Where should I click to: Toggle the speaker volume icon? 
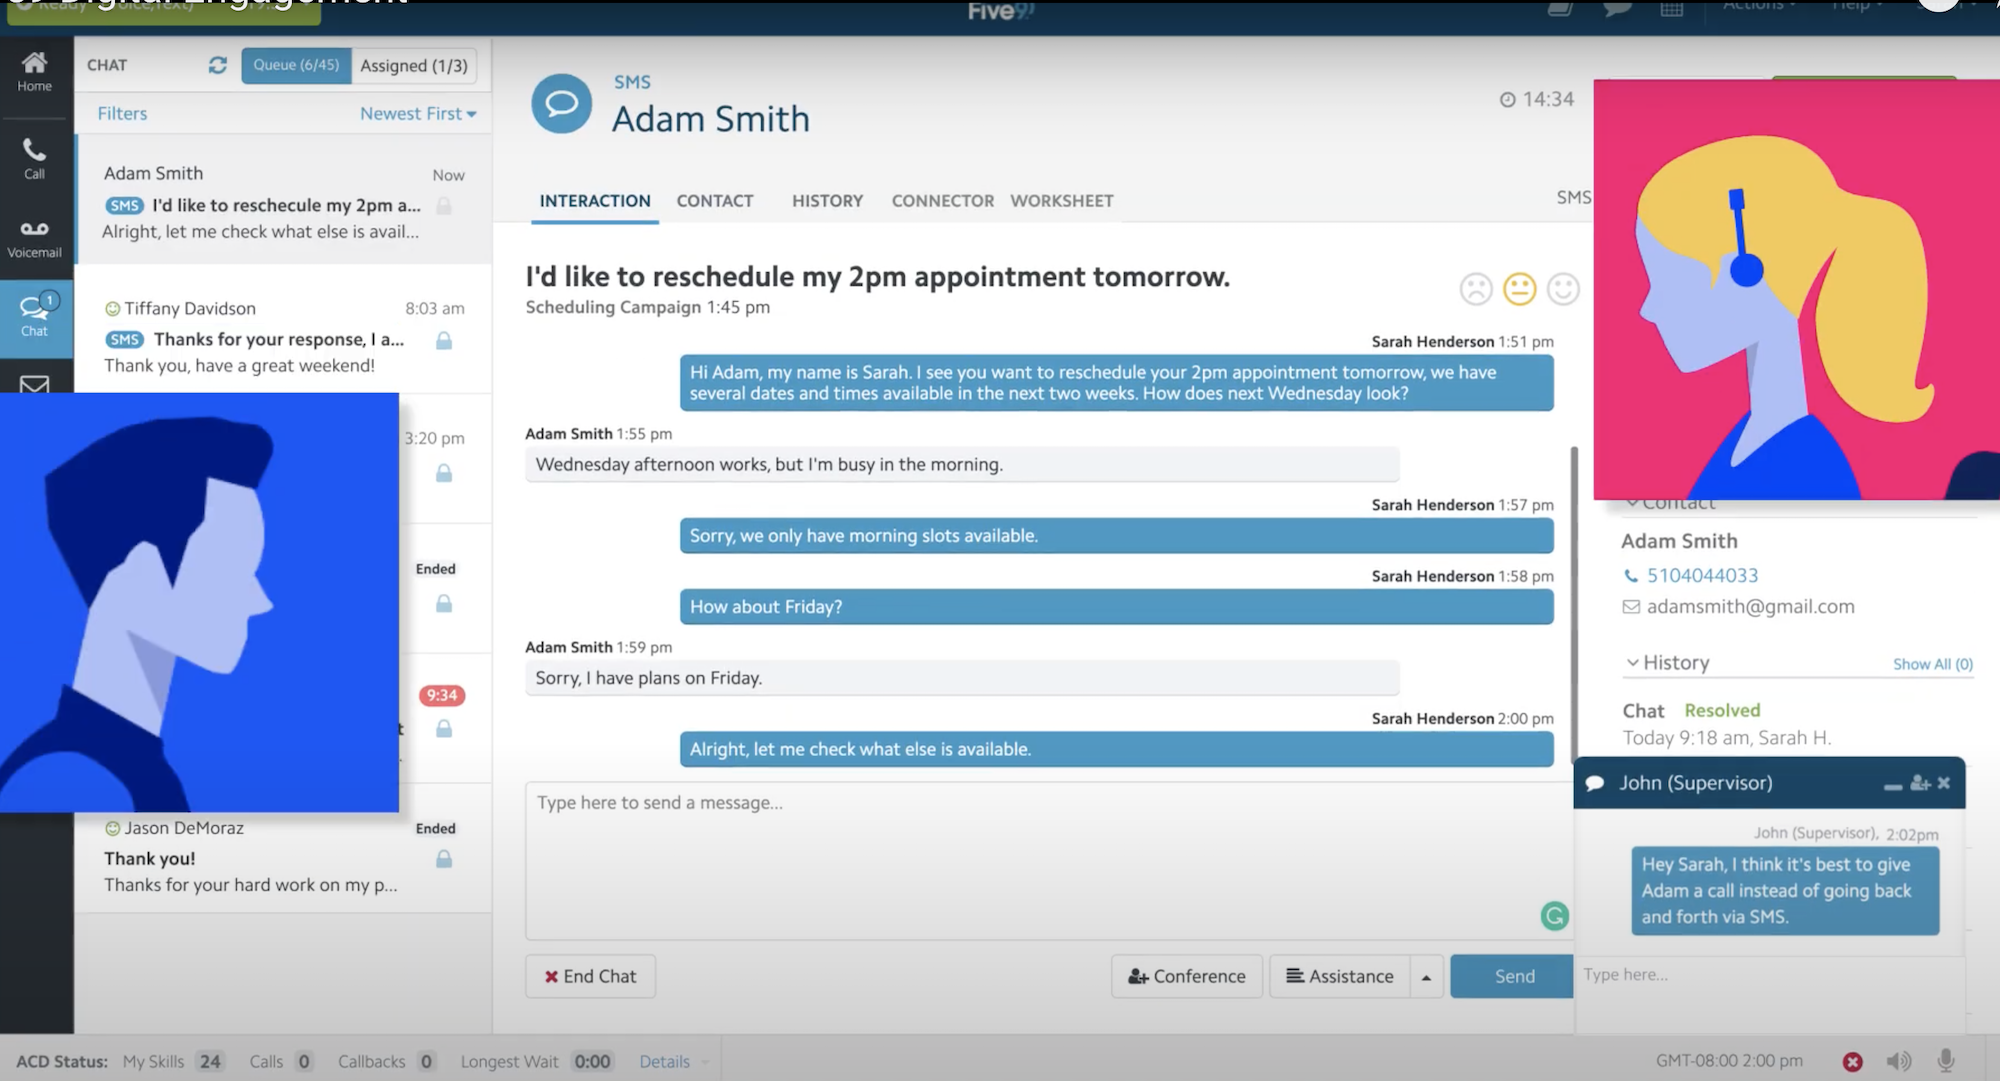pos(1898,1061)
